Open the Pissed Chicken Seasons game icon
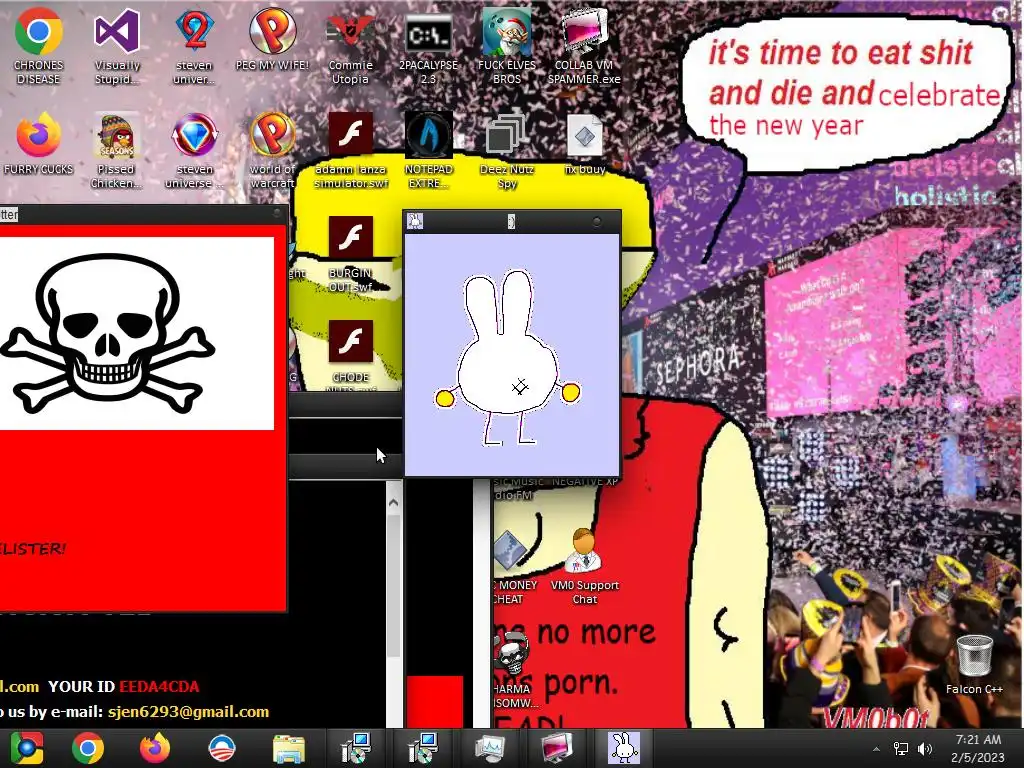The height and width of the screenshot is (768, 1024). coord(117,150)
